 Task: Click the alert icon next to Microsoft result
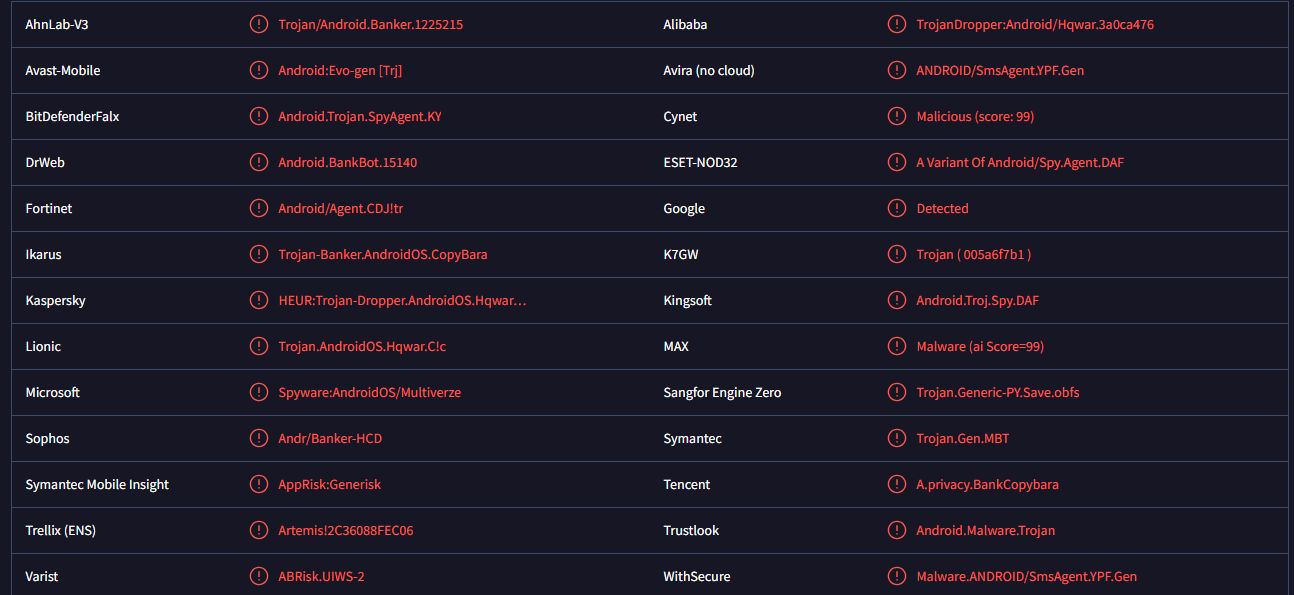(259, 392)
